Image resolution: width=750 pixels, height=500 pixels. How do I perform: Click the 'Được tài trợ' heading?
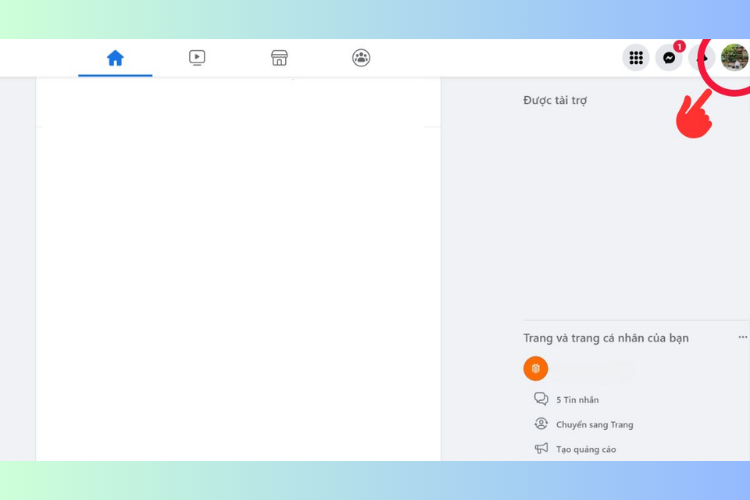click(555, 100)
